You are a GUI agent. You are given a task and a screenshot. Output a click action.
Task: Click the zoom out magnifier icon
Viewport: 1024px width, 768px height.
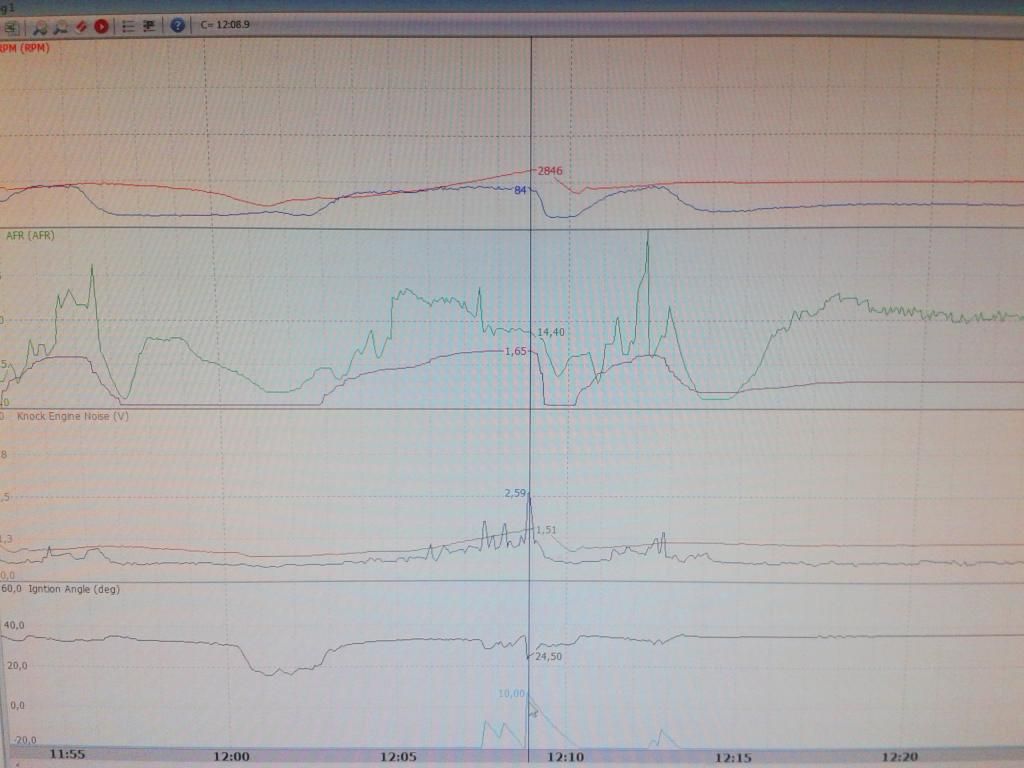point(61,26)
